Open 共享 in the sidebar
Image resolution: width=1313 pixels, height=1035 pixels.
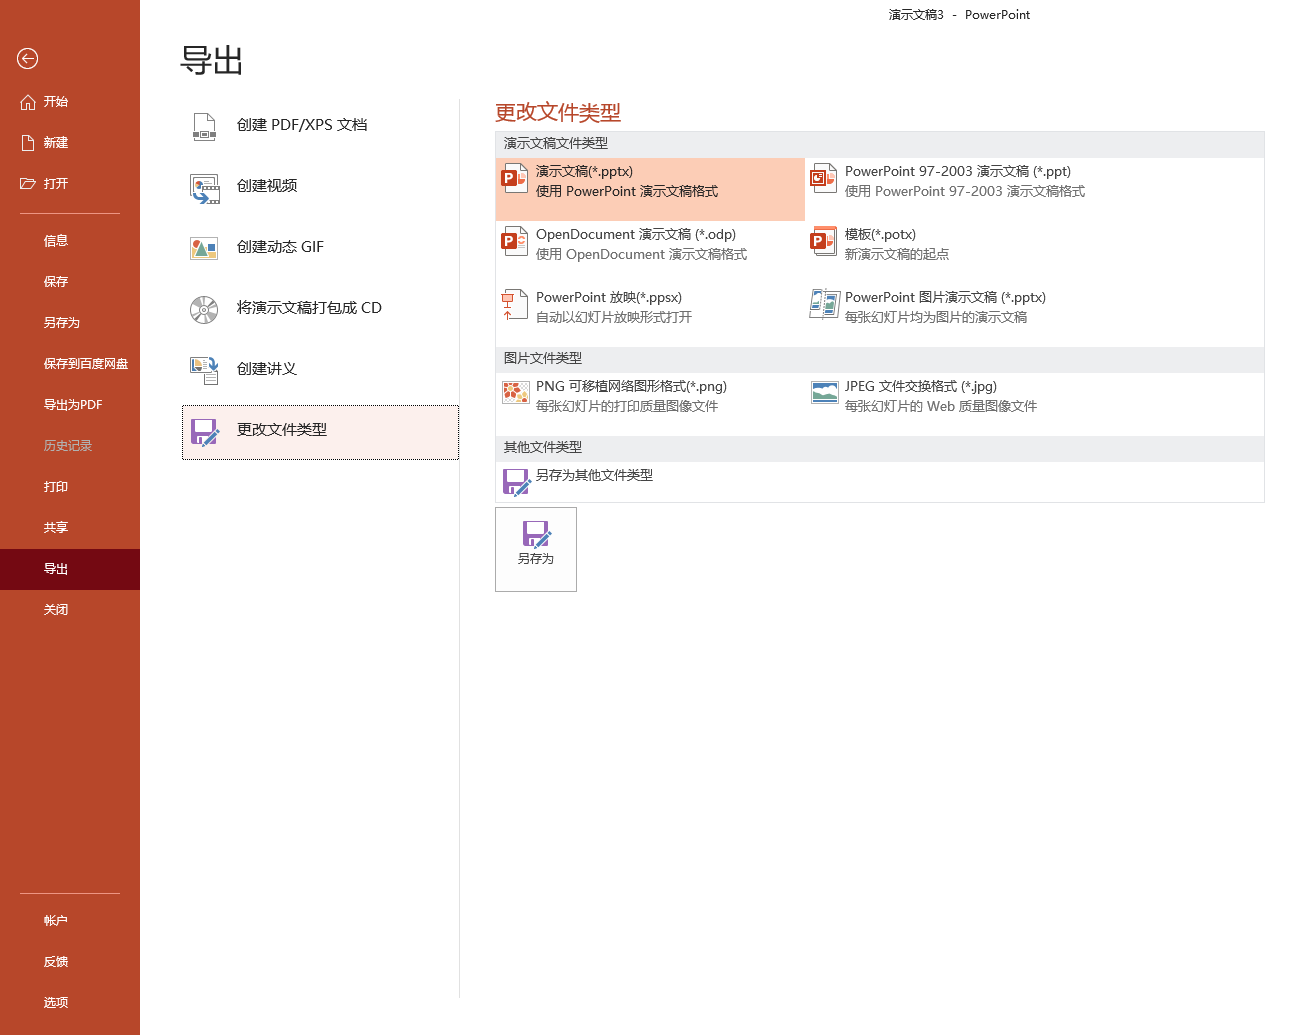70,528
